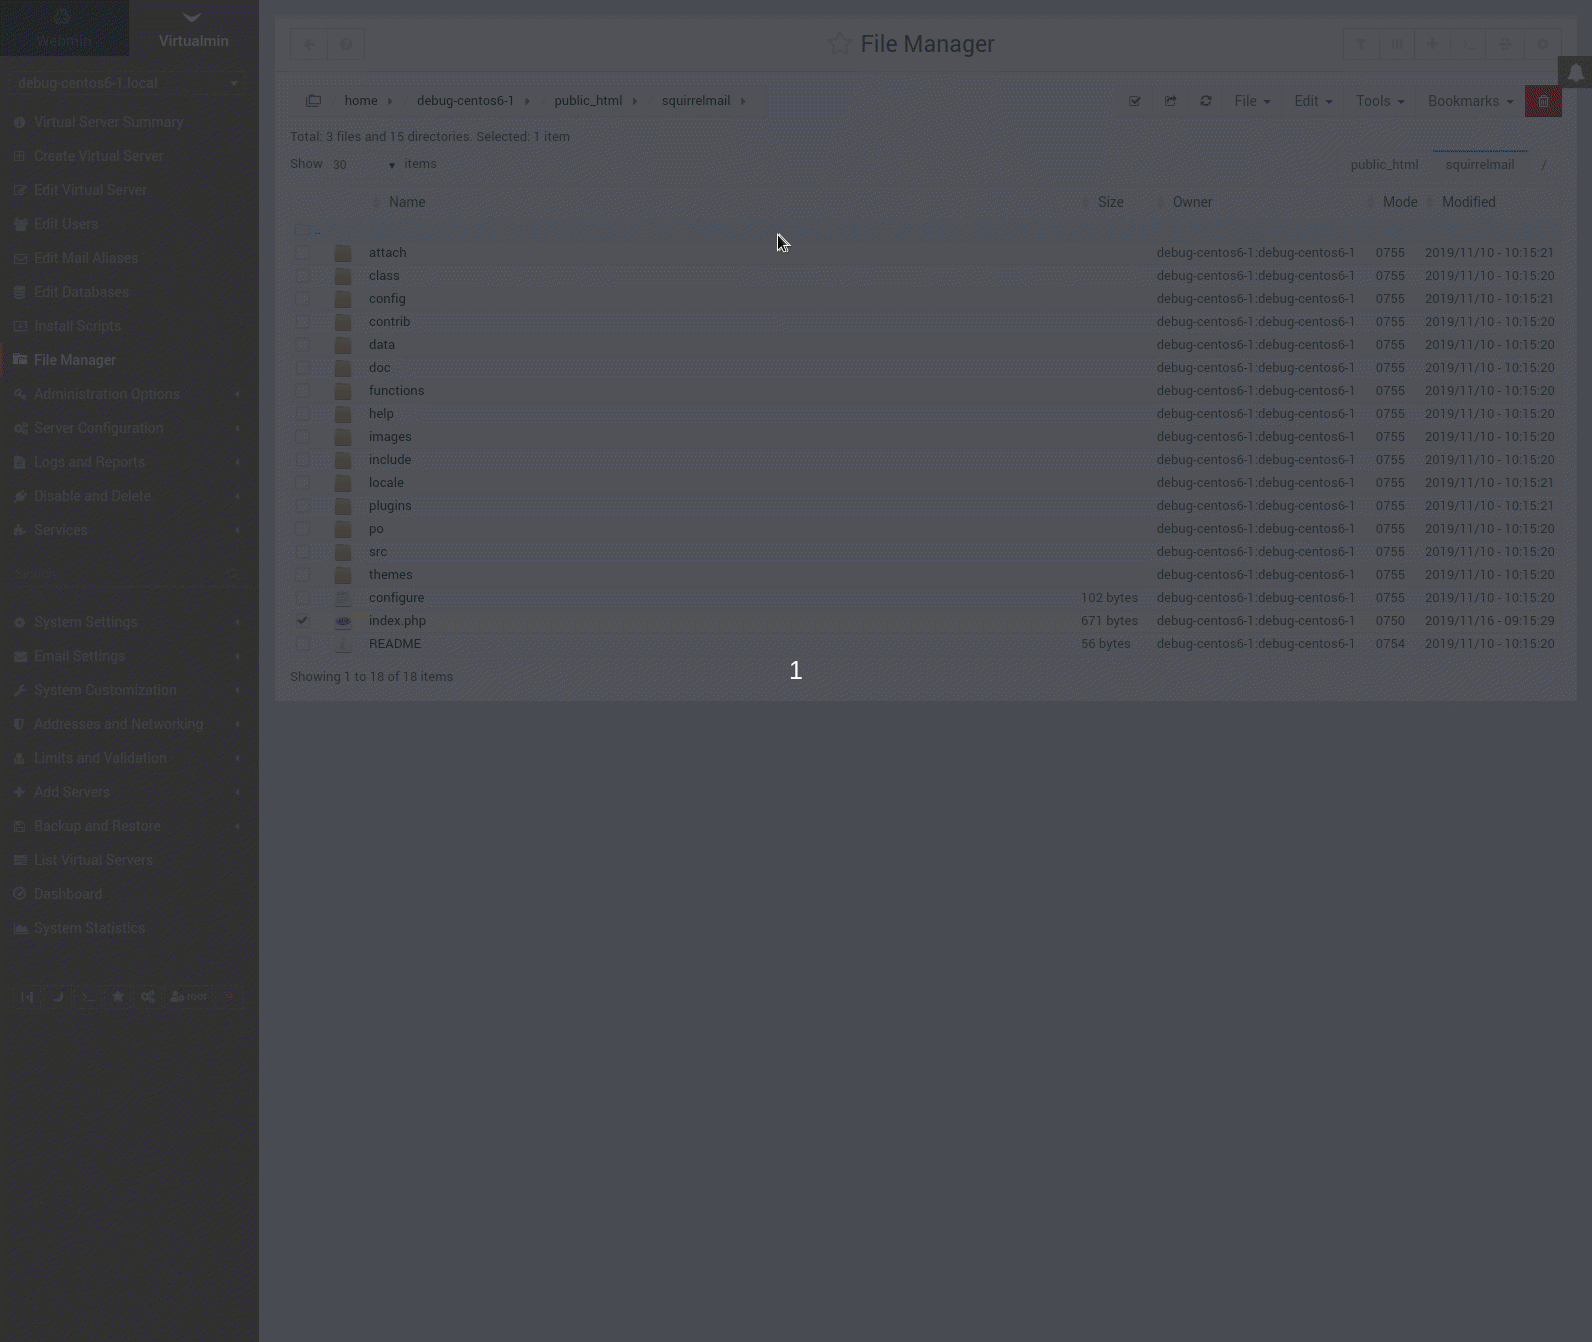Expand Logs and Reports in sidebar
This screenshot has width=1592, height=1342.
(129, 462)
